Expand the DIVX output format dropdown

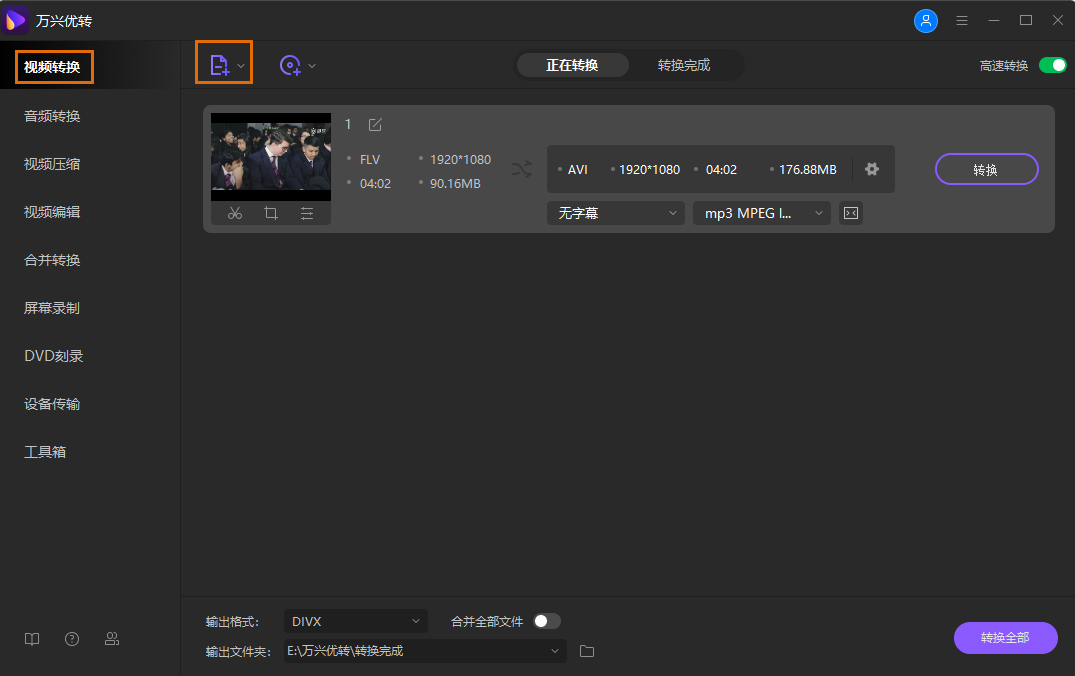(355, 620)
